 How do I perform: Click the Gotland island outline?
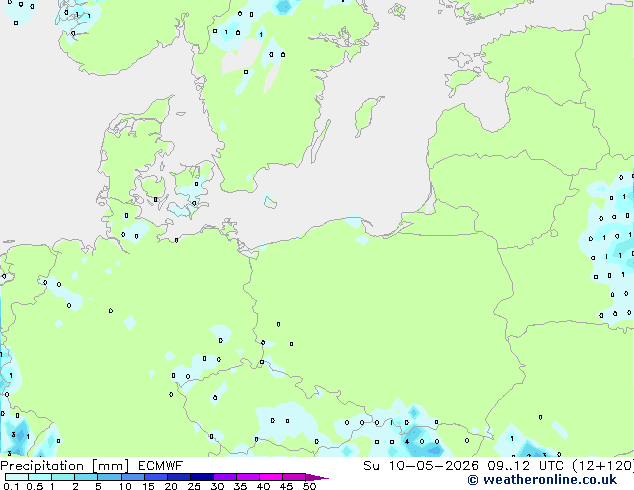coord(367,116)
